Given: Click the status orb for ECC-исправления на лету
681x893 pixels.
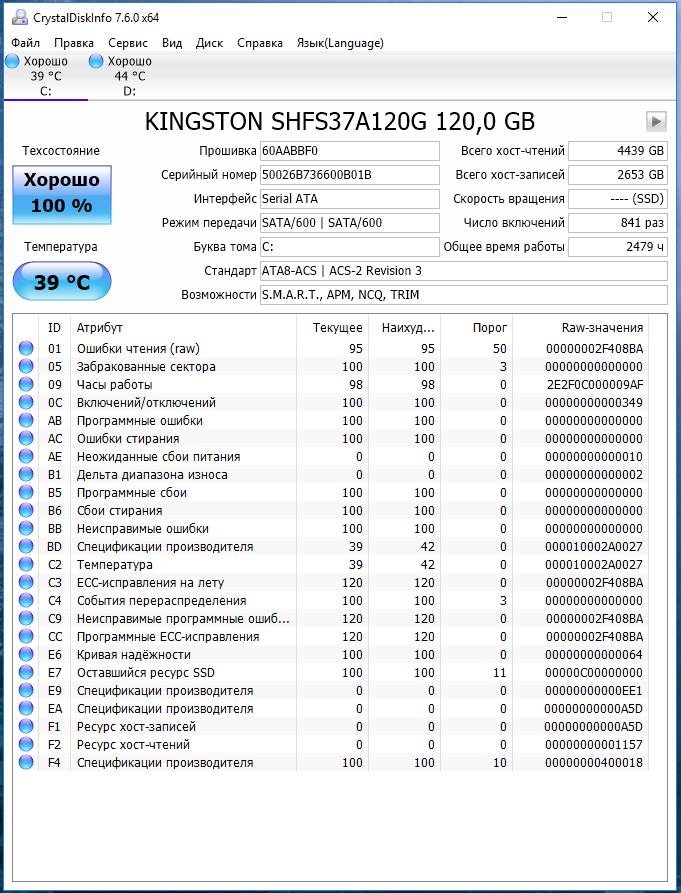Looking at the screenshot, I should pos(26,583).
